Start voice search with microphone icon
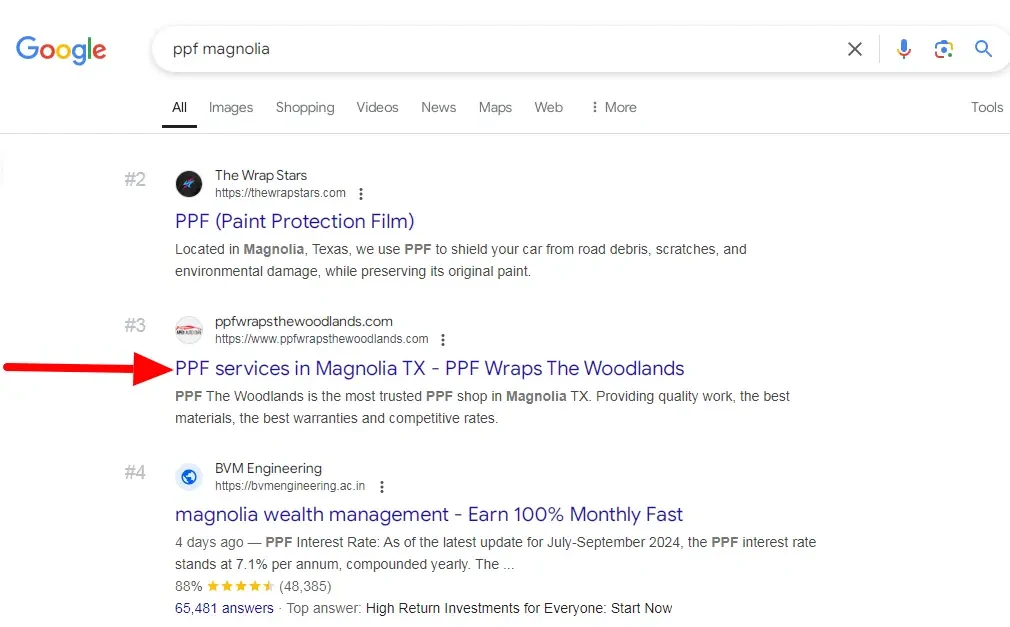The image size is (1010, 627). (904, 49)
